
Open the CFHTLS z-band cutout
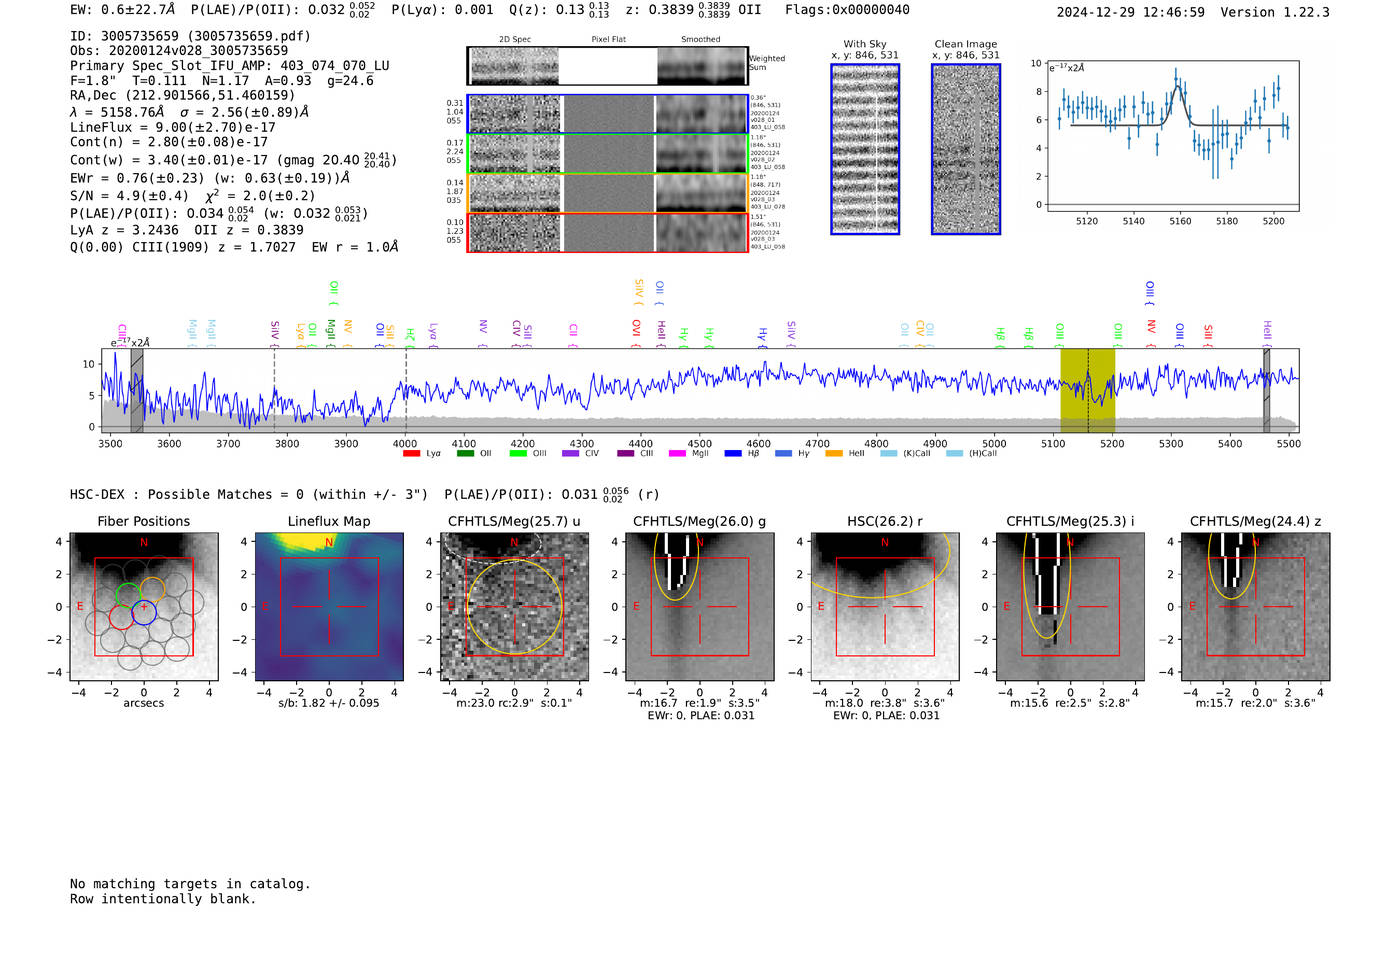pyautogui.click(x=1255, y=607)
